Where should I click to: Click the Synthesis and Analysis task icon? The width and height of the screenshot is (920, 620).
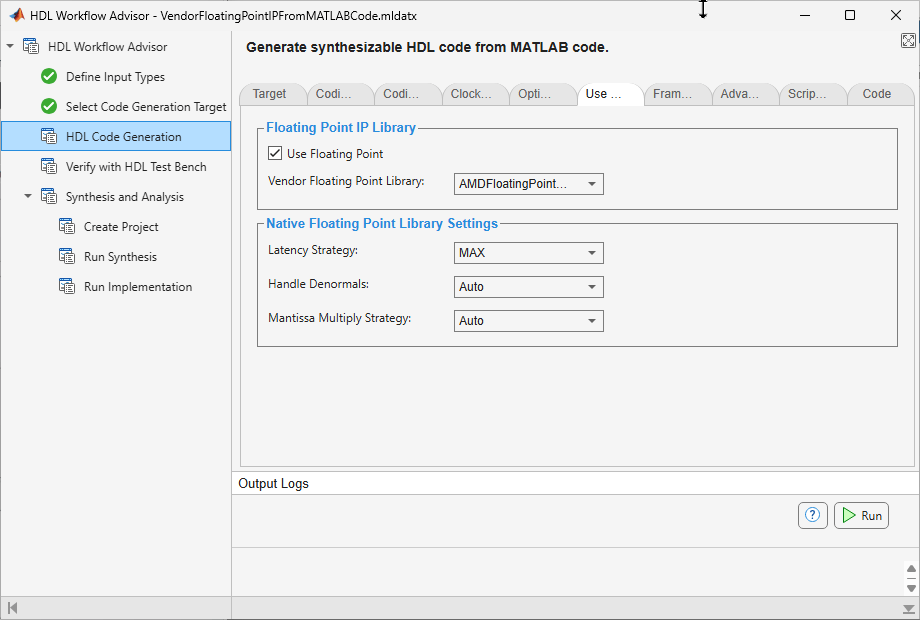[49, 196]
